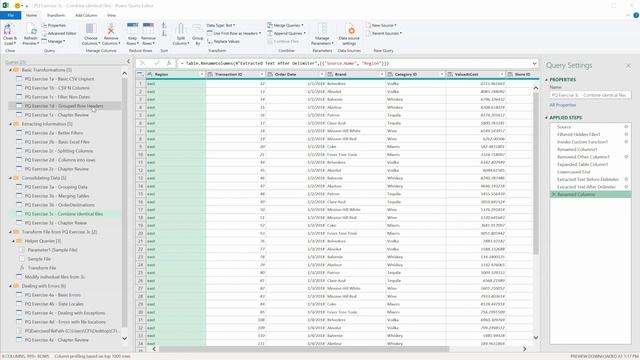Image resolution: width=640 pixels, height=360 pixels.
Task: Click the query Name input field
Action: [590, 95]
